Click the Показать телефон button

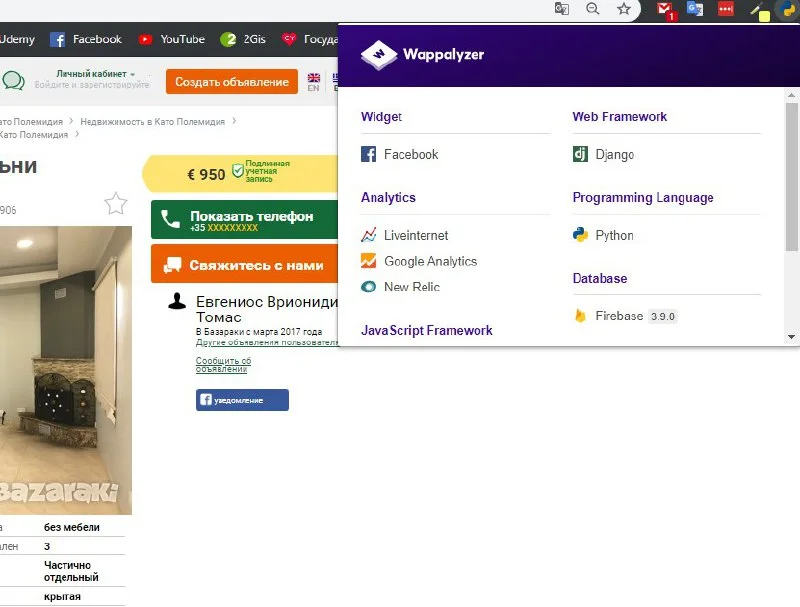244,220
